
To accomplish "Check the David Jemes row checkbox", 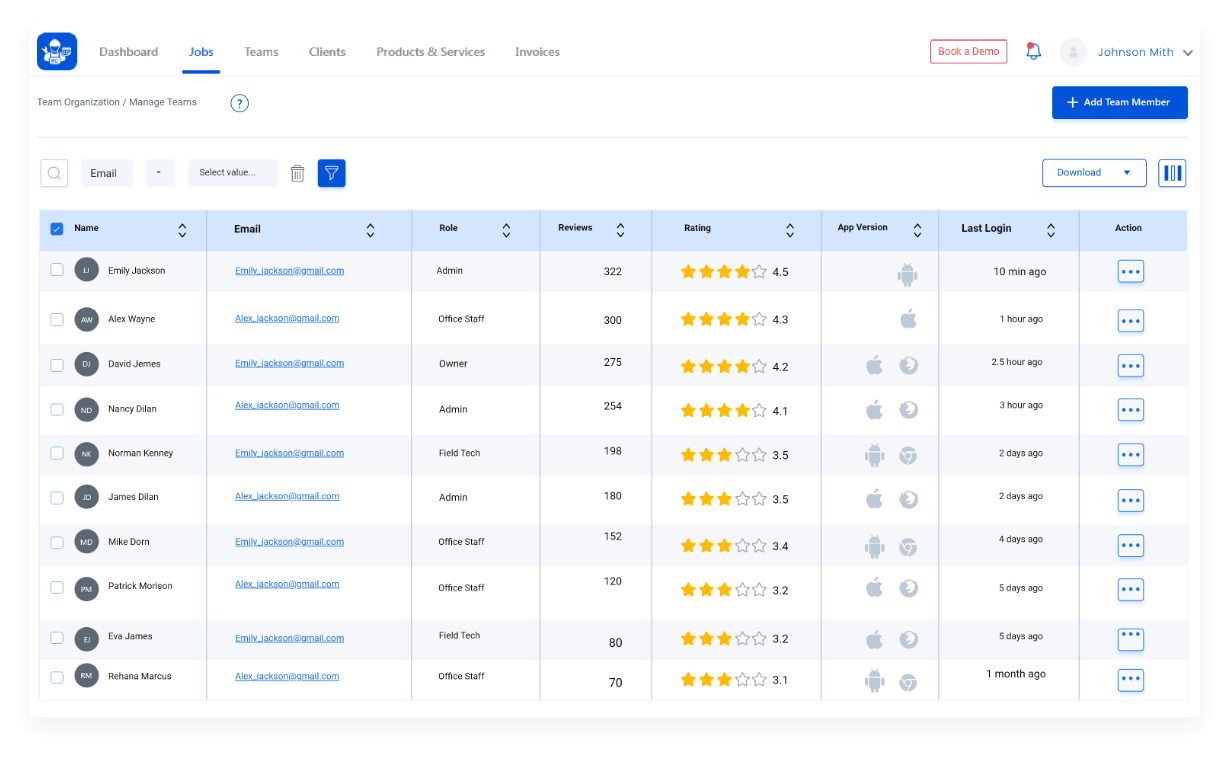I will click(x=57, y=365).
